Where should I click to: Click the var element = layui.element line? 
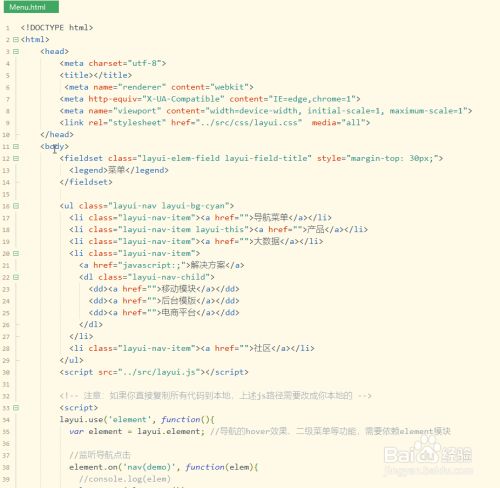click(x=260, y=431)
